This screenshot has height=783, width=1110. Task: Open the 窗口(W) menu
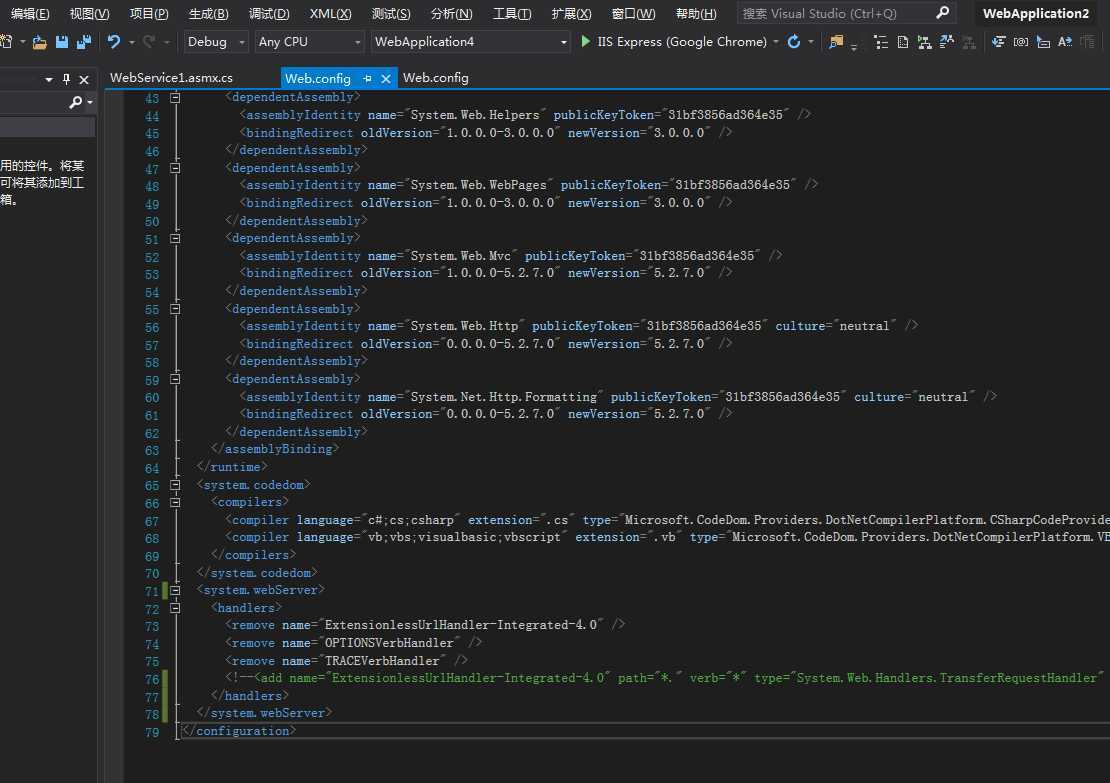coord(633,13)
